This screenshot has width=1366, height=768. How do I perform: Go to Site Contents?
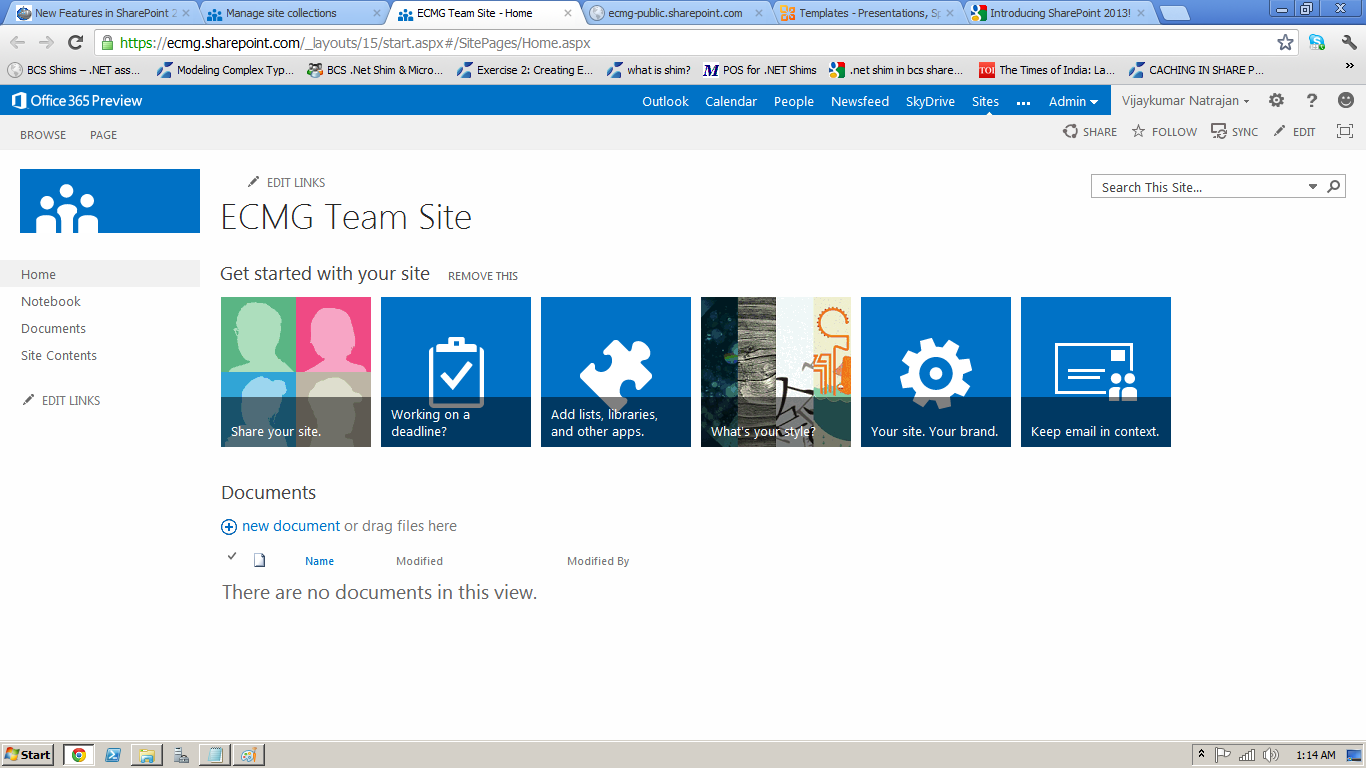pyautogui.click(x=59, y=355)
